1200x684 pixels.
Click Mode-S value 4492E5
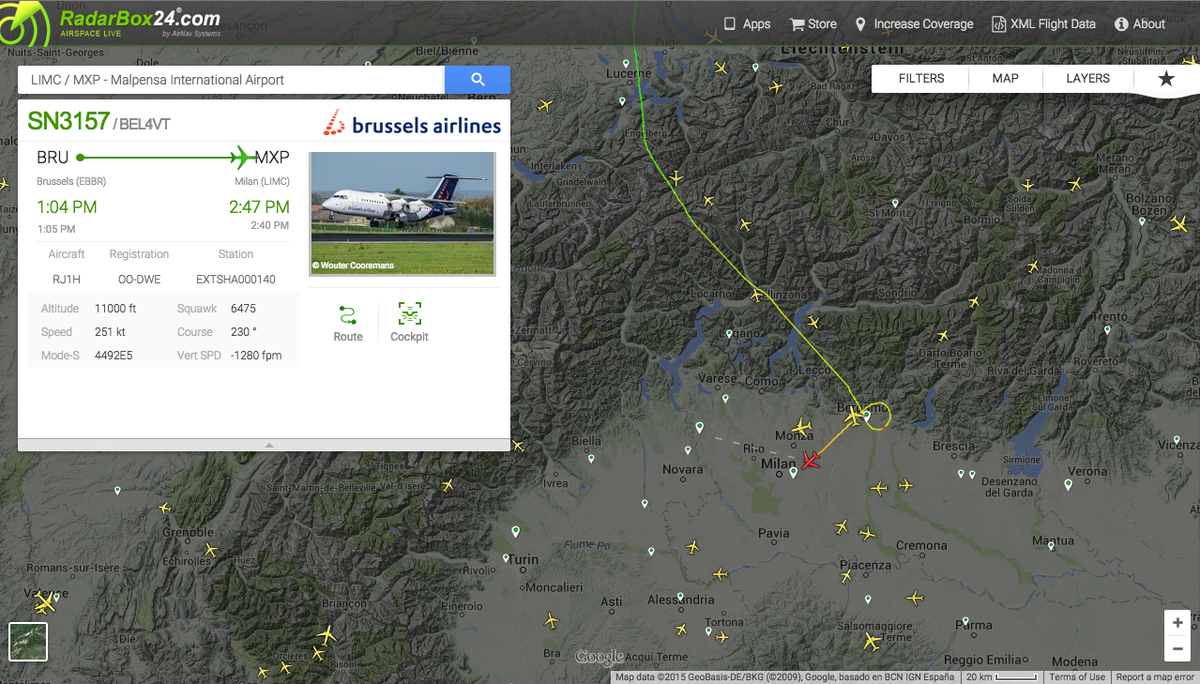click(114, 355)
